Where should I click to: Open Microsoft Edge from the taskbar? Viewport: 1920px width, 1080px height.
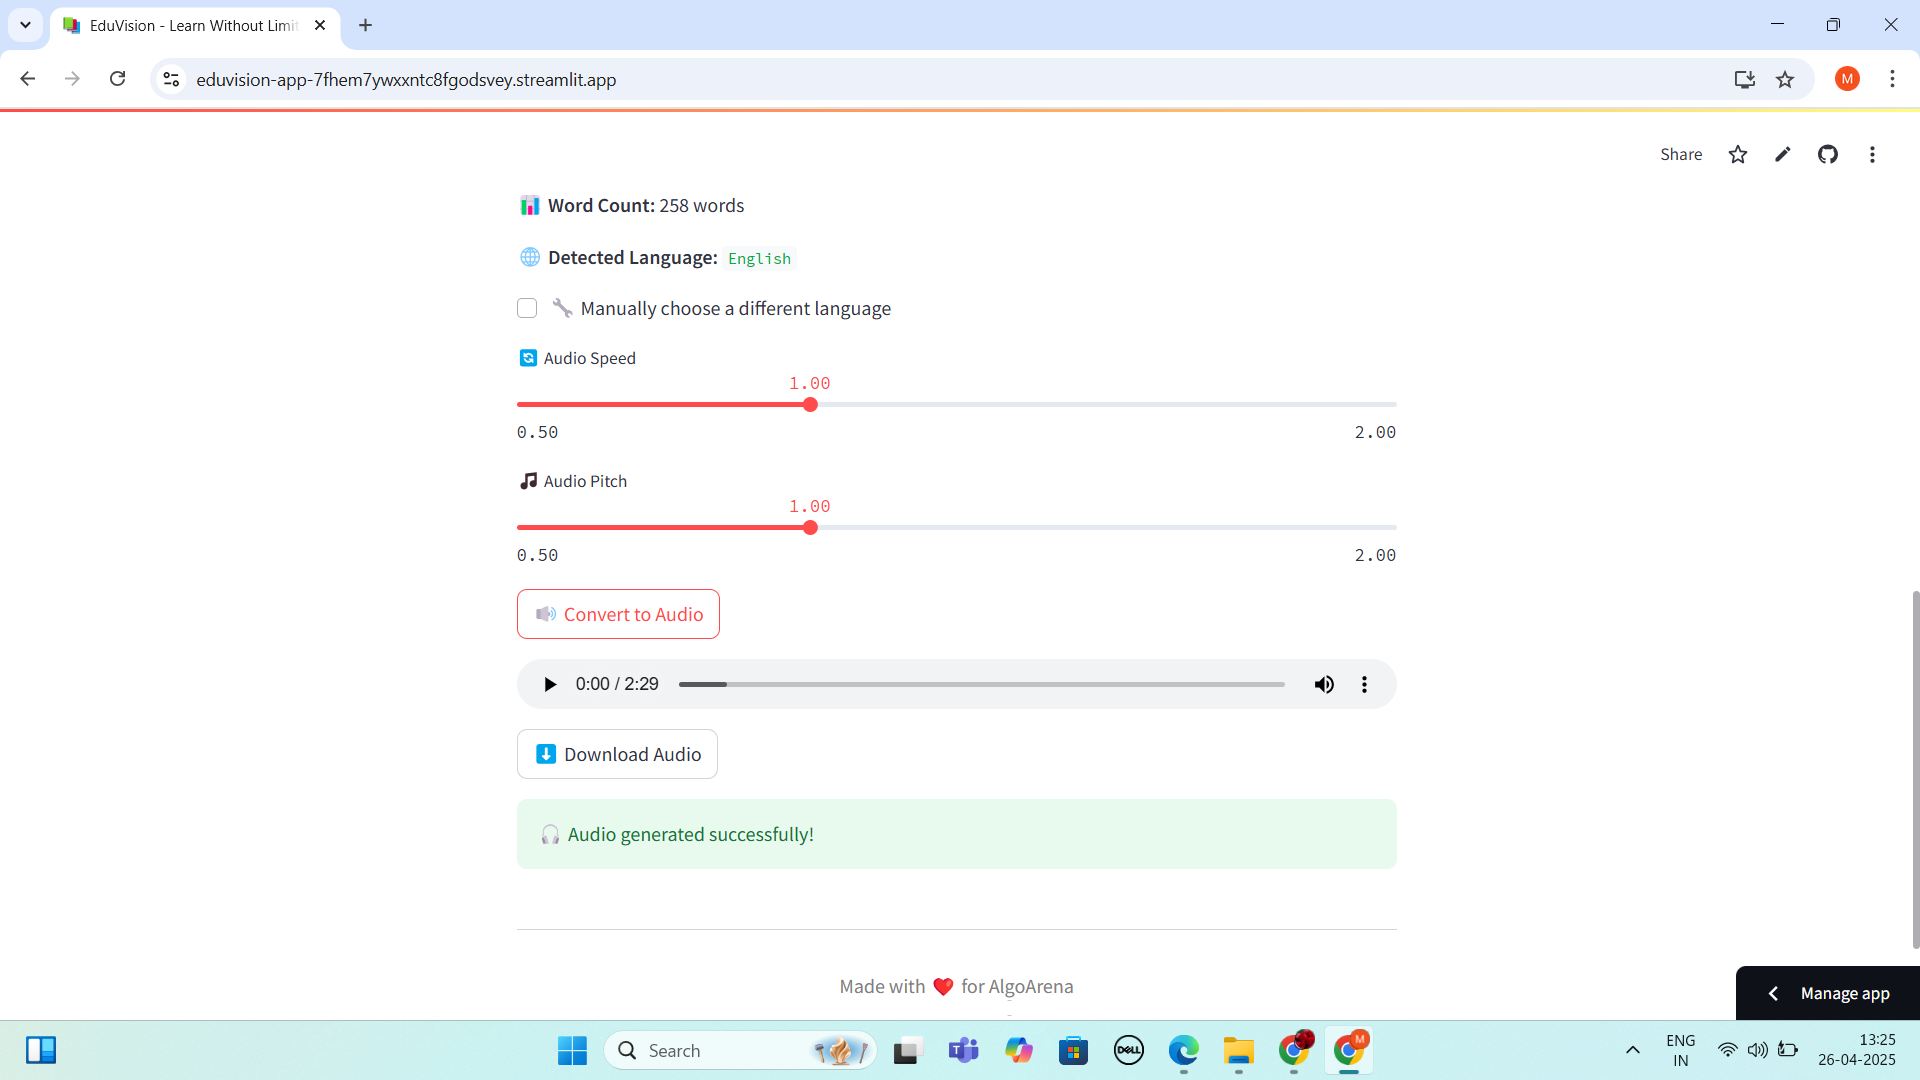click(x=1183, y=1050)
